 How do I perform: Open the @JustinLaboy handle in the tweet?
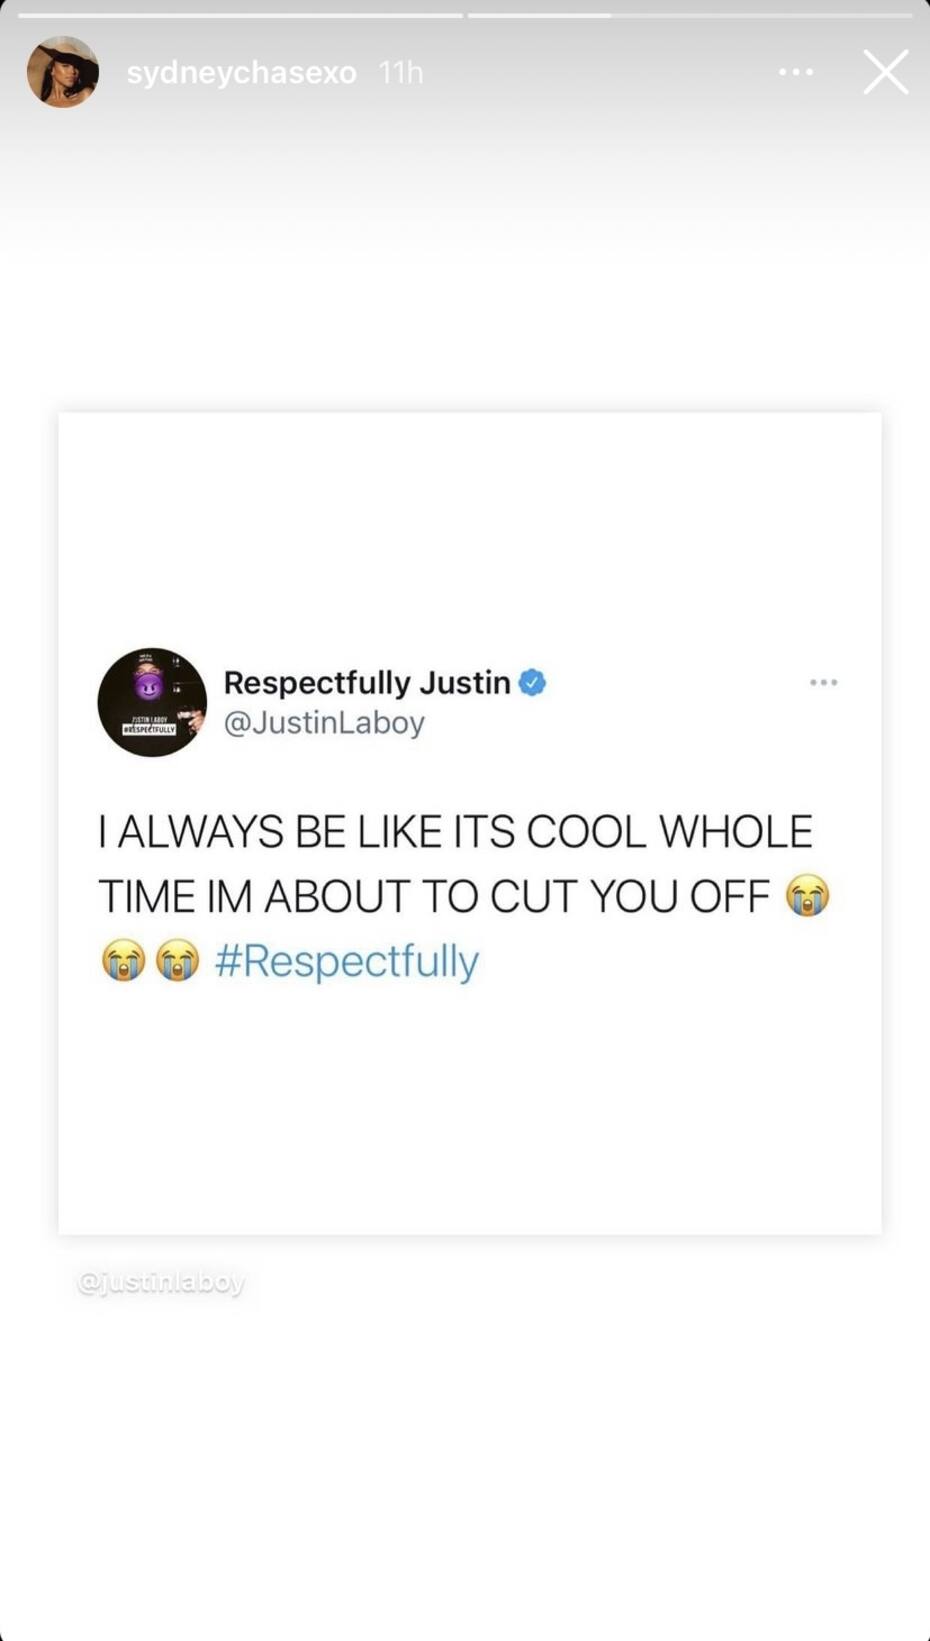[324, 722]
